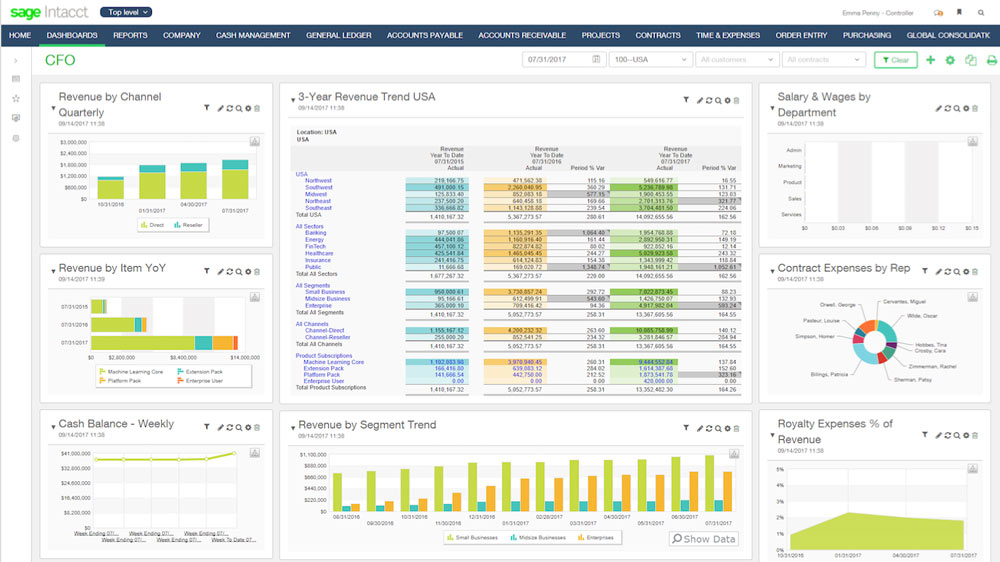Open the Projects menu

point(601,36)
